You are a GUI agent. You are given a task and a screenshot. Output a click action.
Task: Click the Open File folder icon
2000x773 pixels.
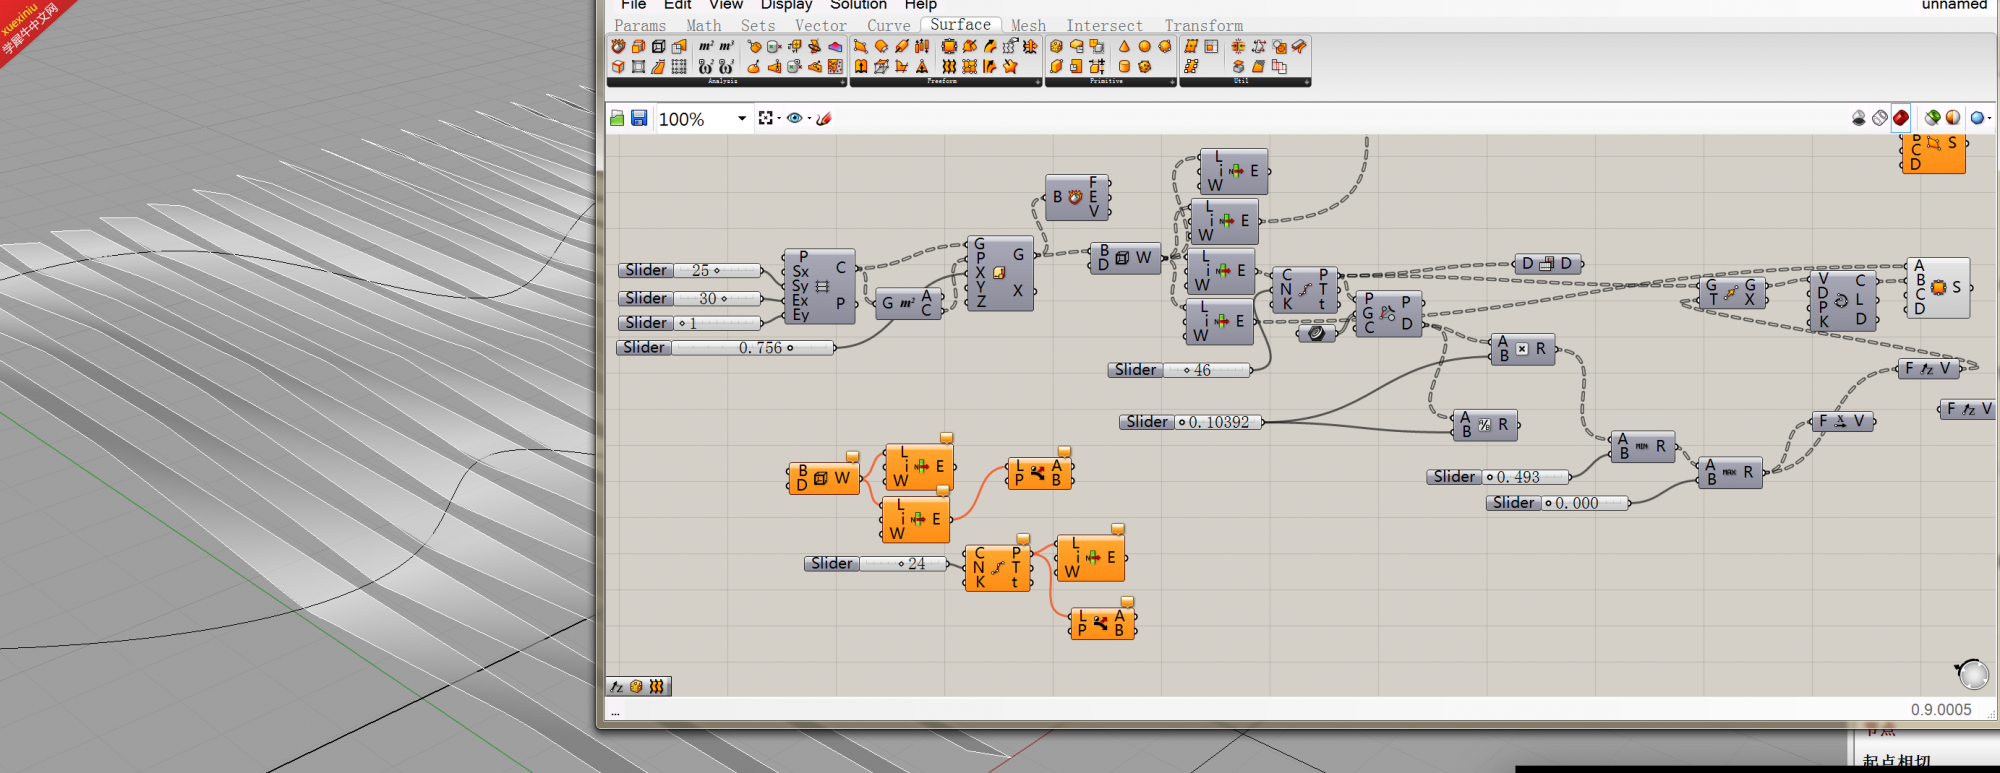click(x=618, y=118)
